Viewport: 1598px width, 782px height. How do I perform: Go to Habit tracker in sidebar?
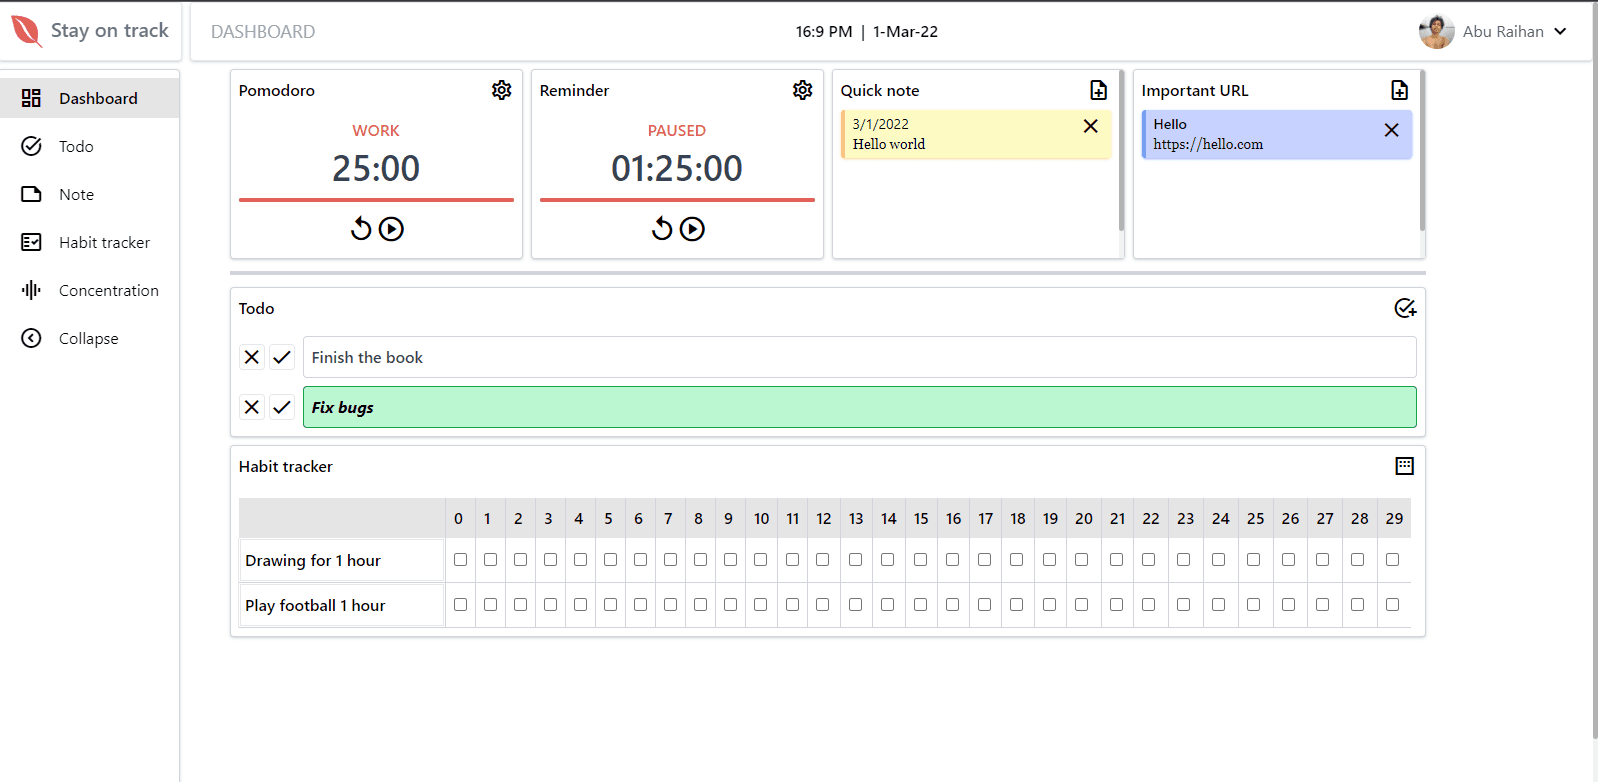tap(104, 242)
